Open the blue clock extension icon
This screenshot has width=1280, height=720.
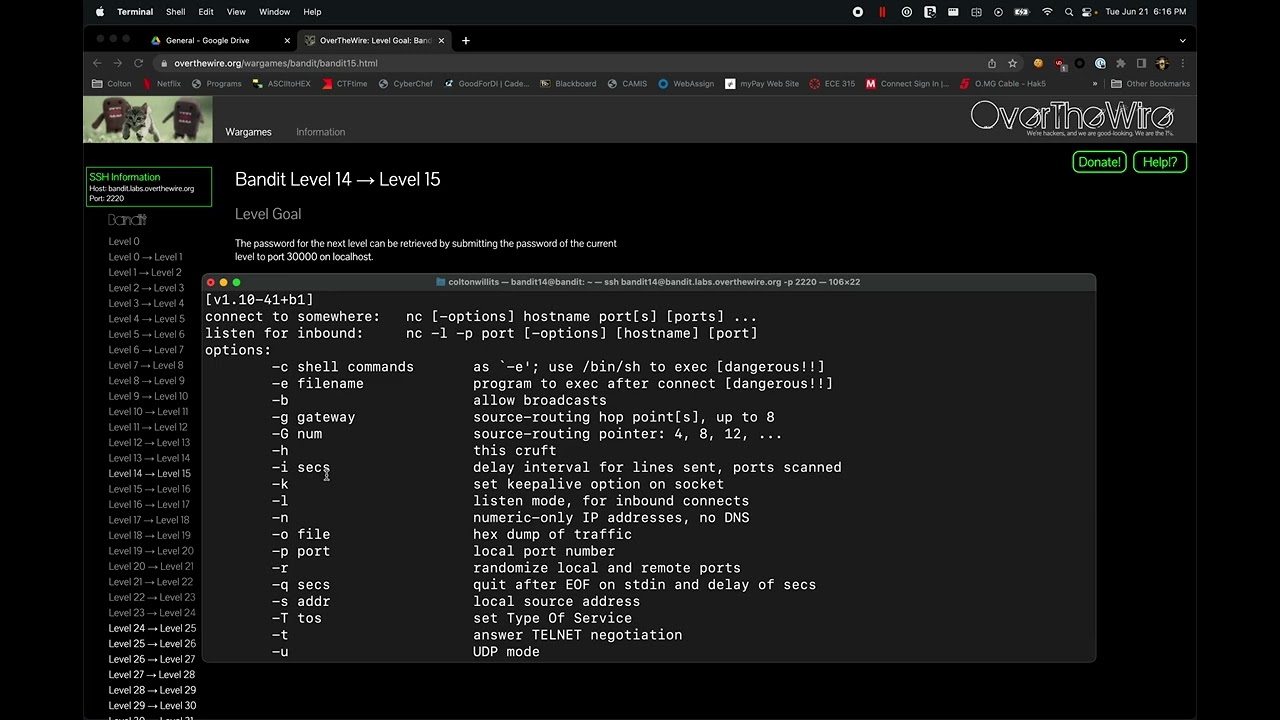[1100, 63]
